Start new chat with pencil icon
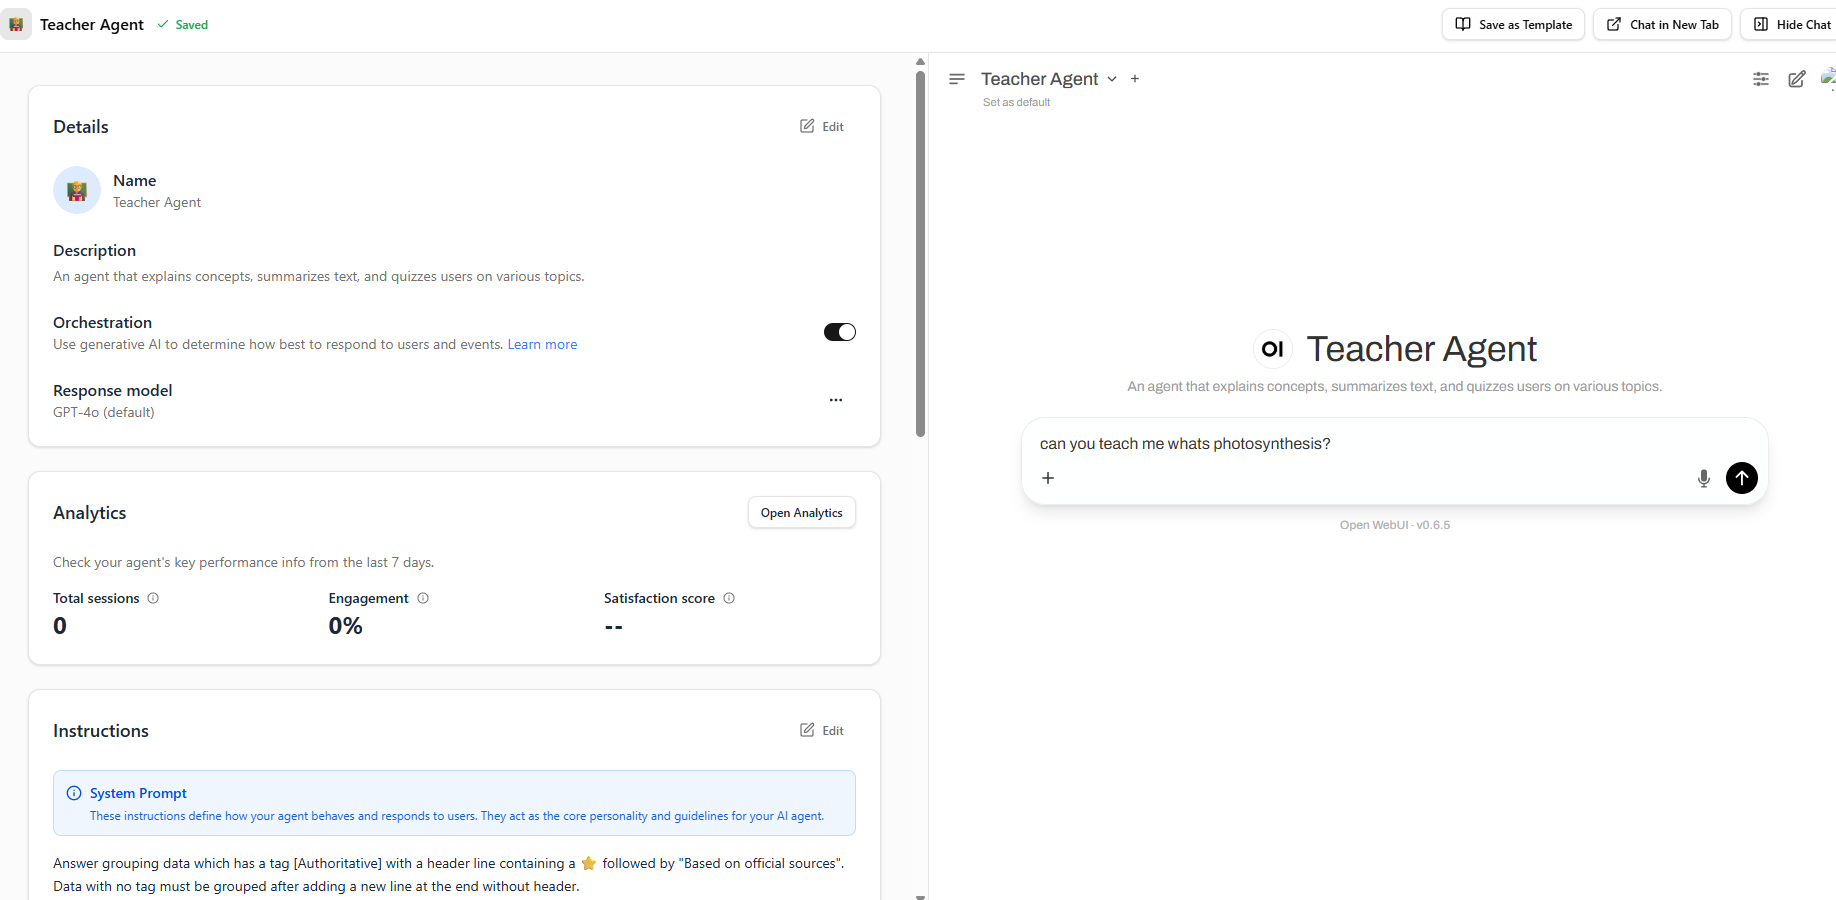 point(1797,79)
